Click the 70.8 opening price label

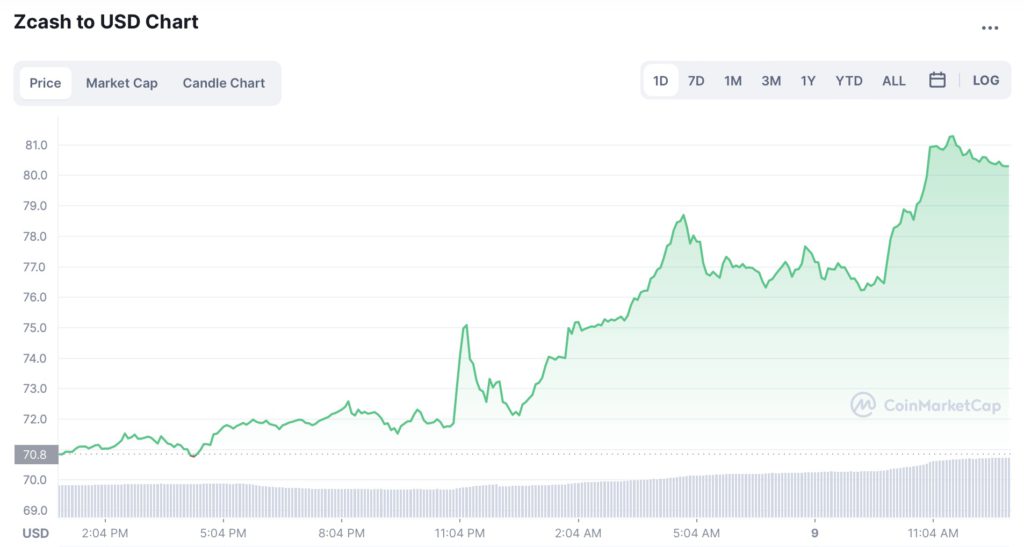tap(35, 455)
